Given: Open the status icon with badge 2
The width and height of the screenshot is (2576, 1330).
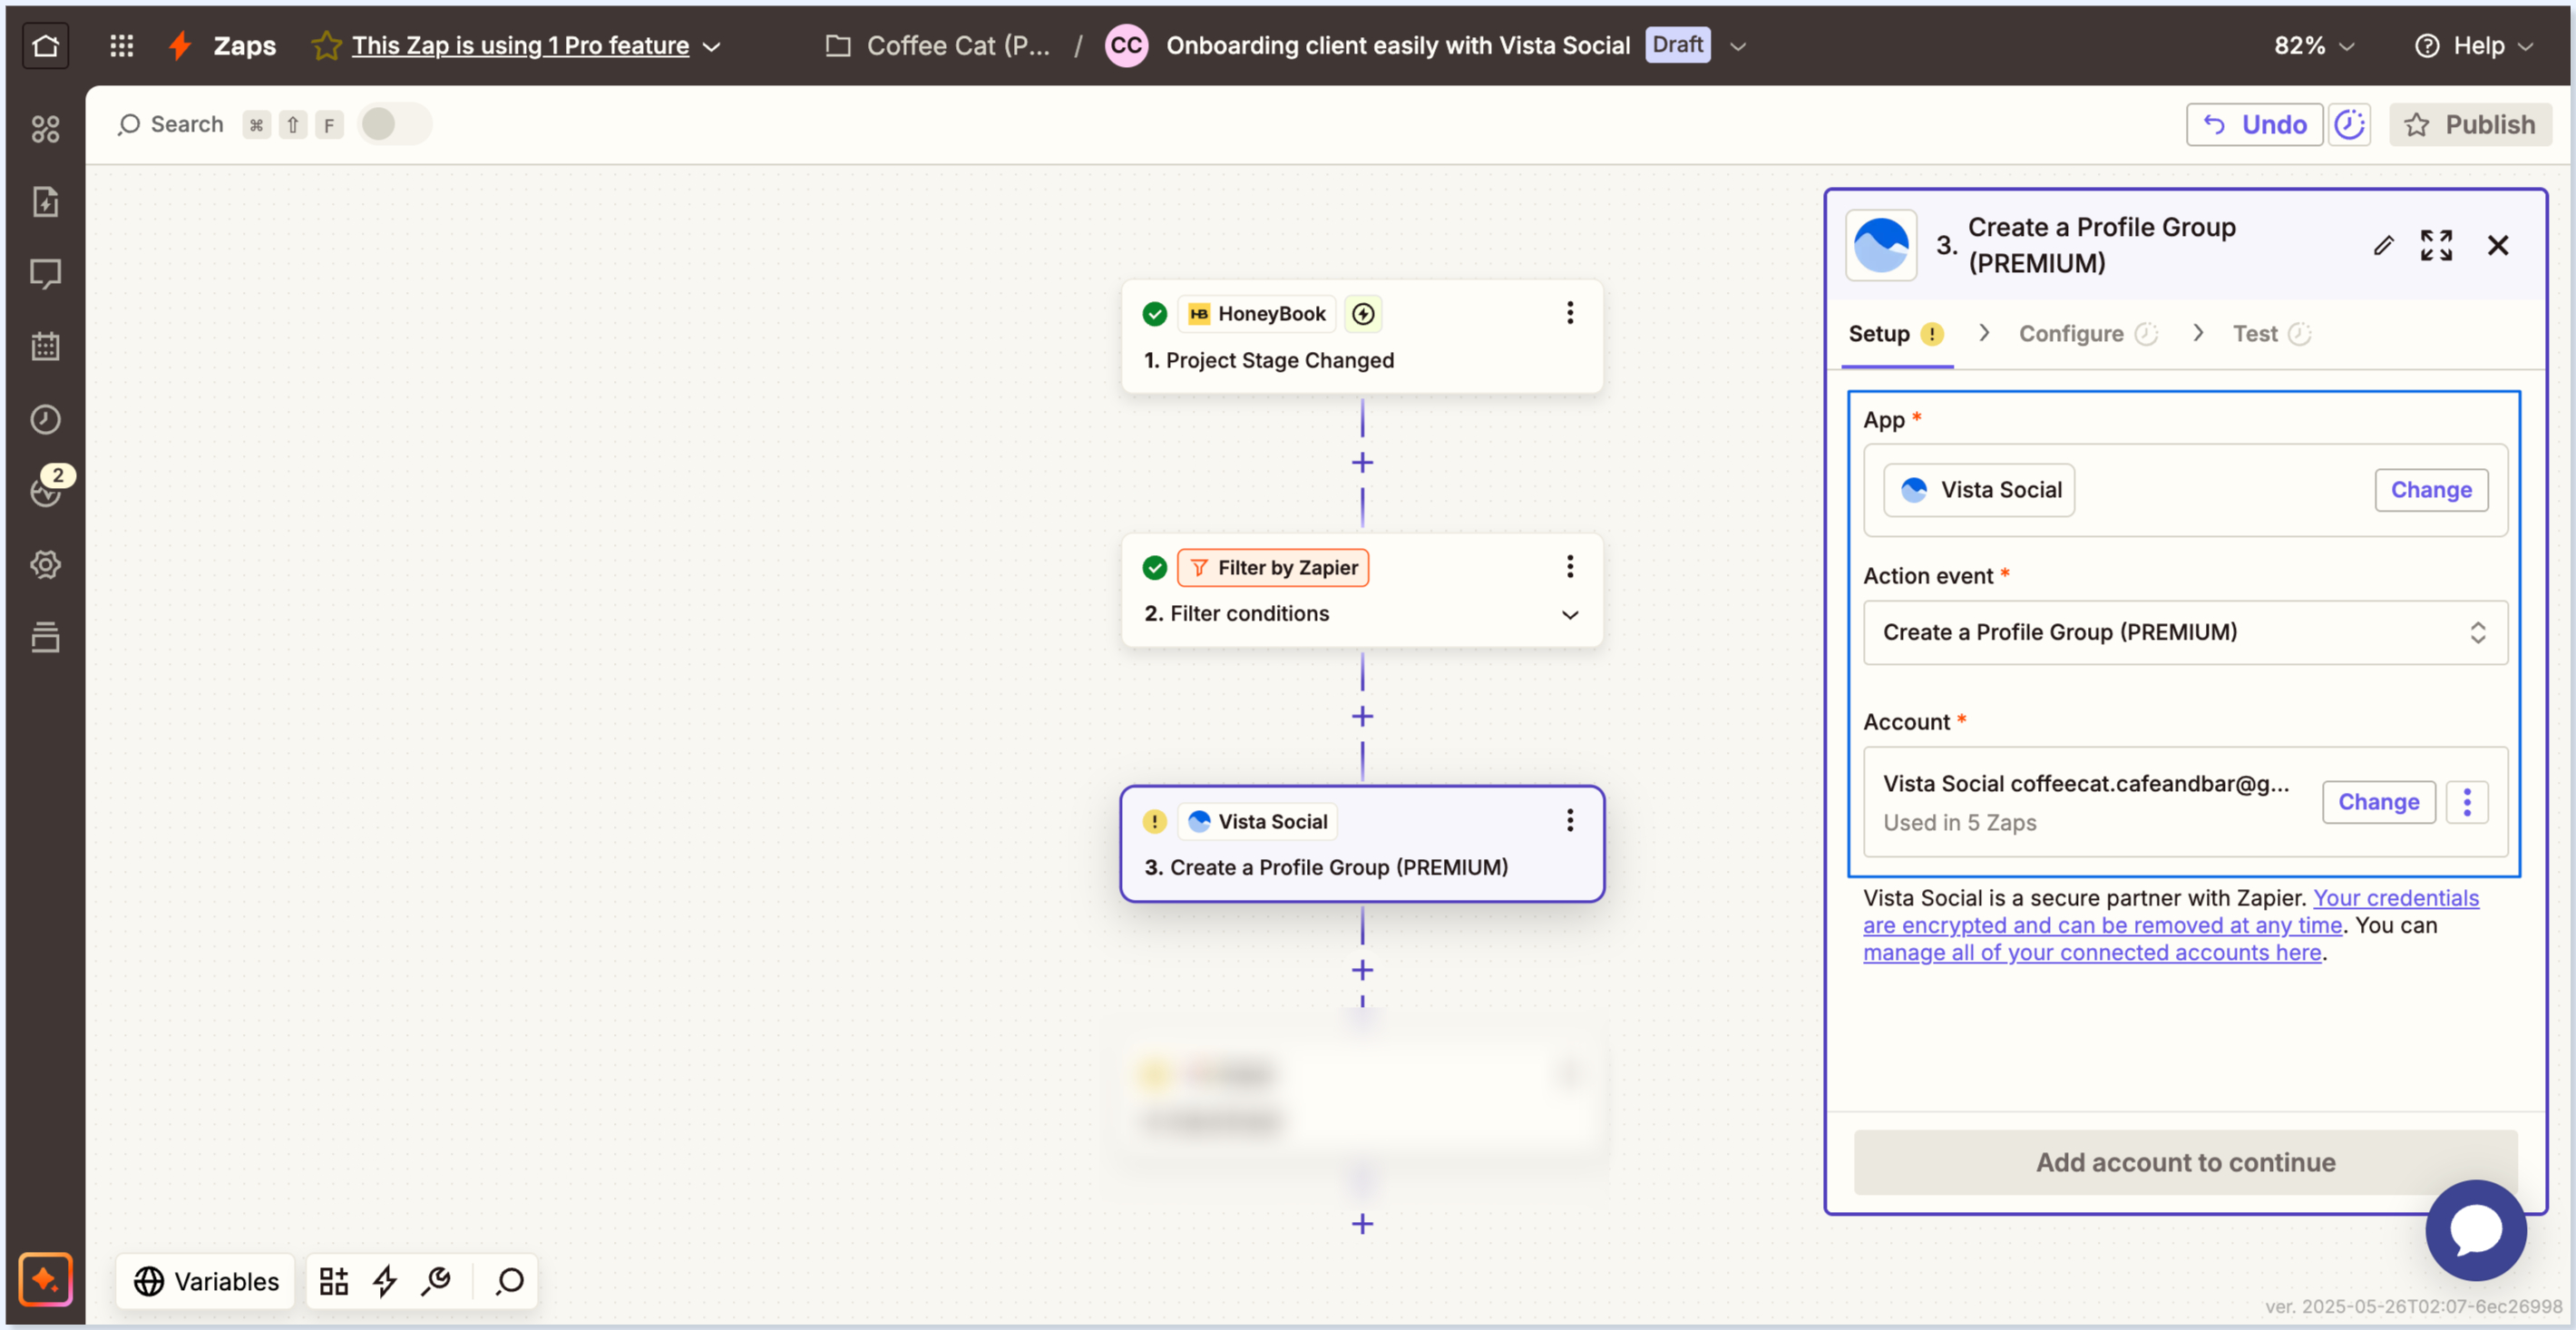Looking at the screenshot, I should pyautogui.click(x=45, y=491).
